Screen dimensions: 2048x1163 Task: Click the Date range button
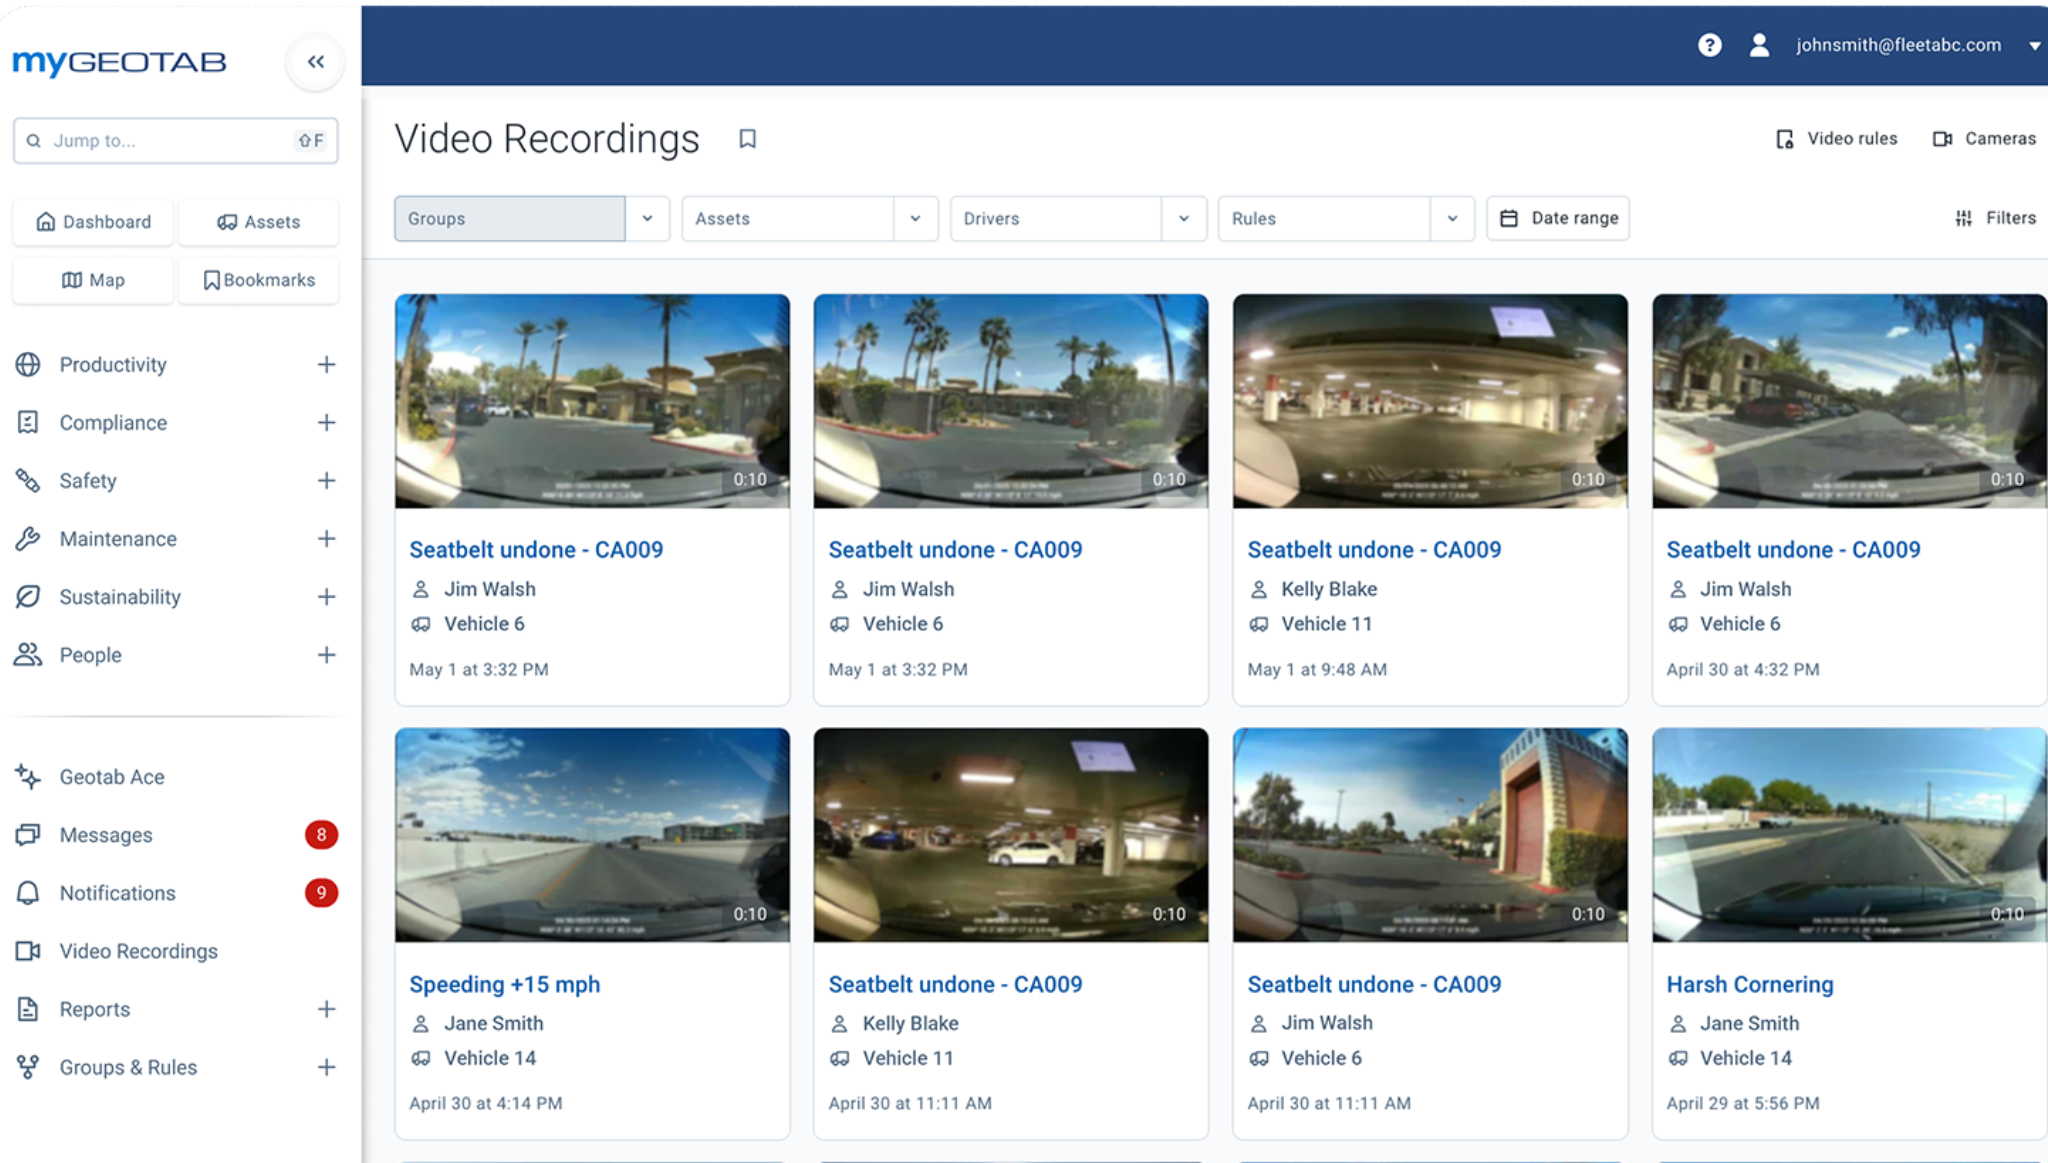tap(1558, 218)
